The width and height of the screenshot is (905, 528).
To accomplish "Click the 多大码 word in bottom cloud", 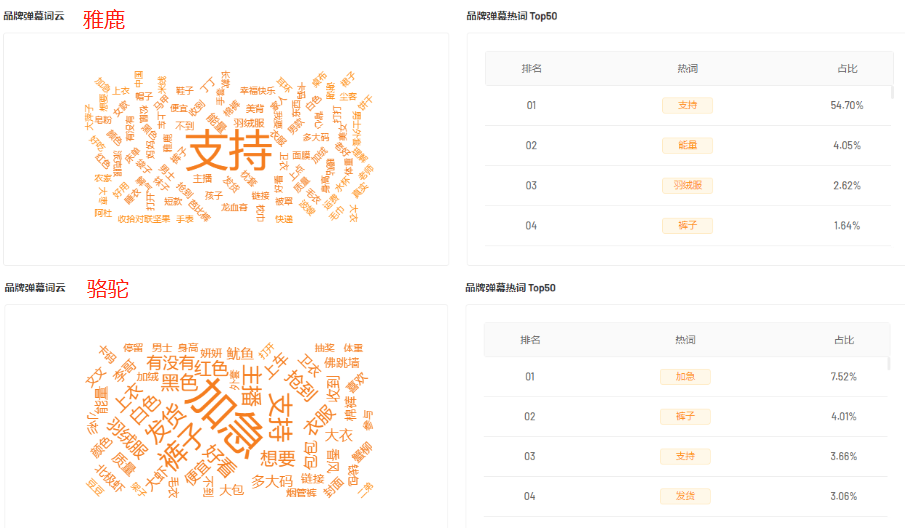I will [x=272, y=481].
